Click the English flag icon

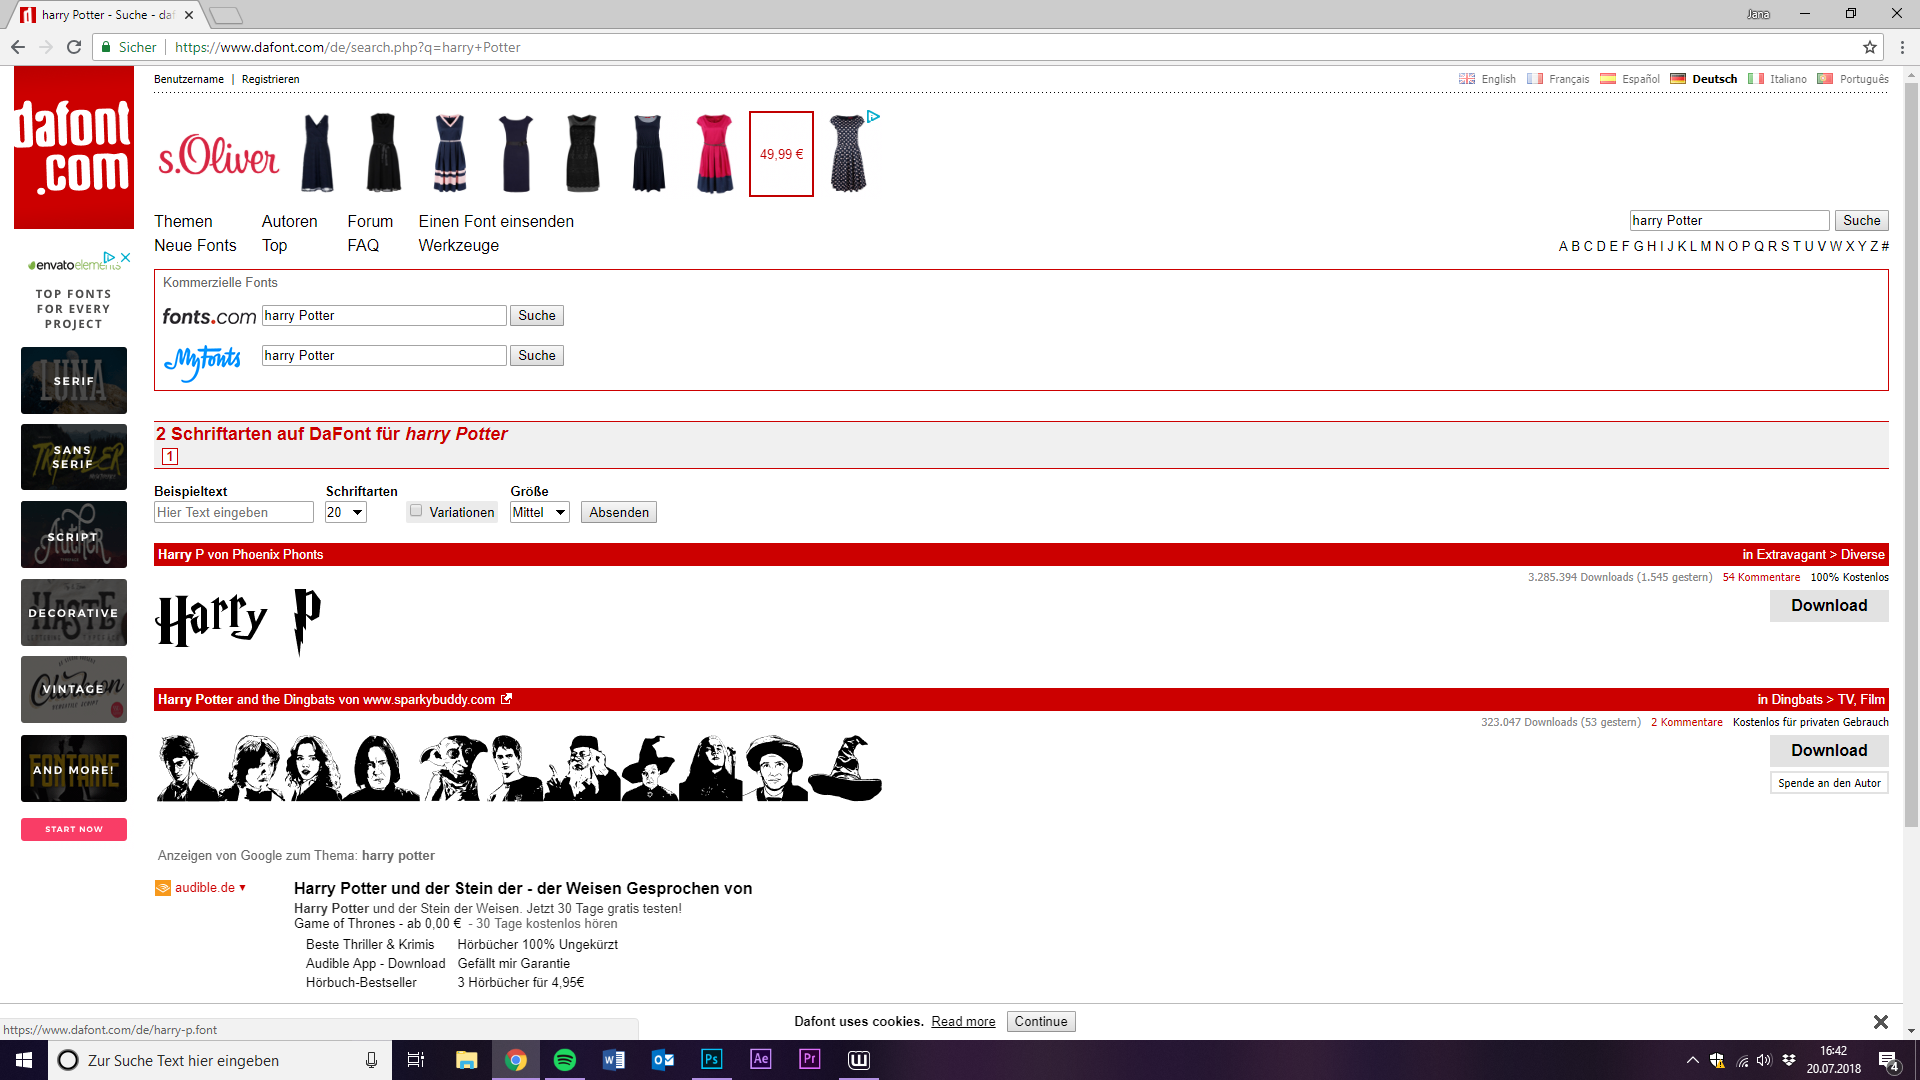[1467, 79]
